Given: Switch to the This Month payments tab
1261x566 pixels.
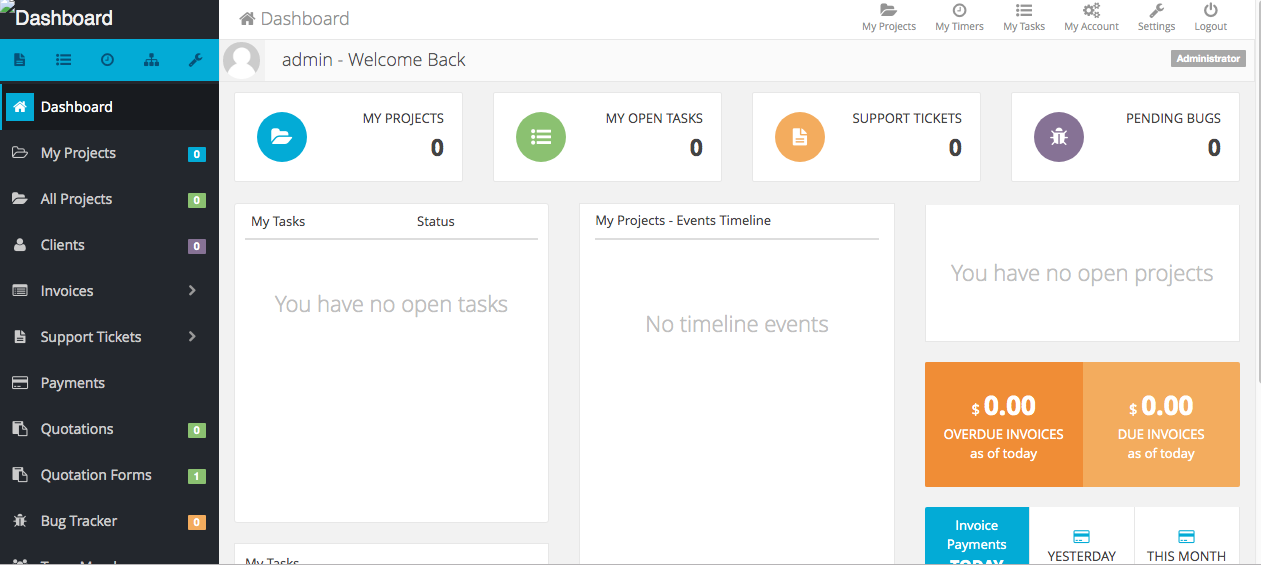Looking at the screenshot, I should pyautogui.click(x=1186, y=546).
